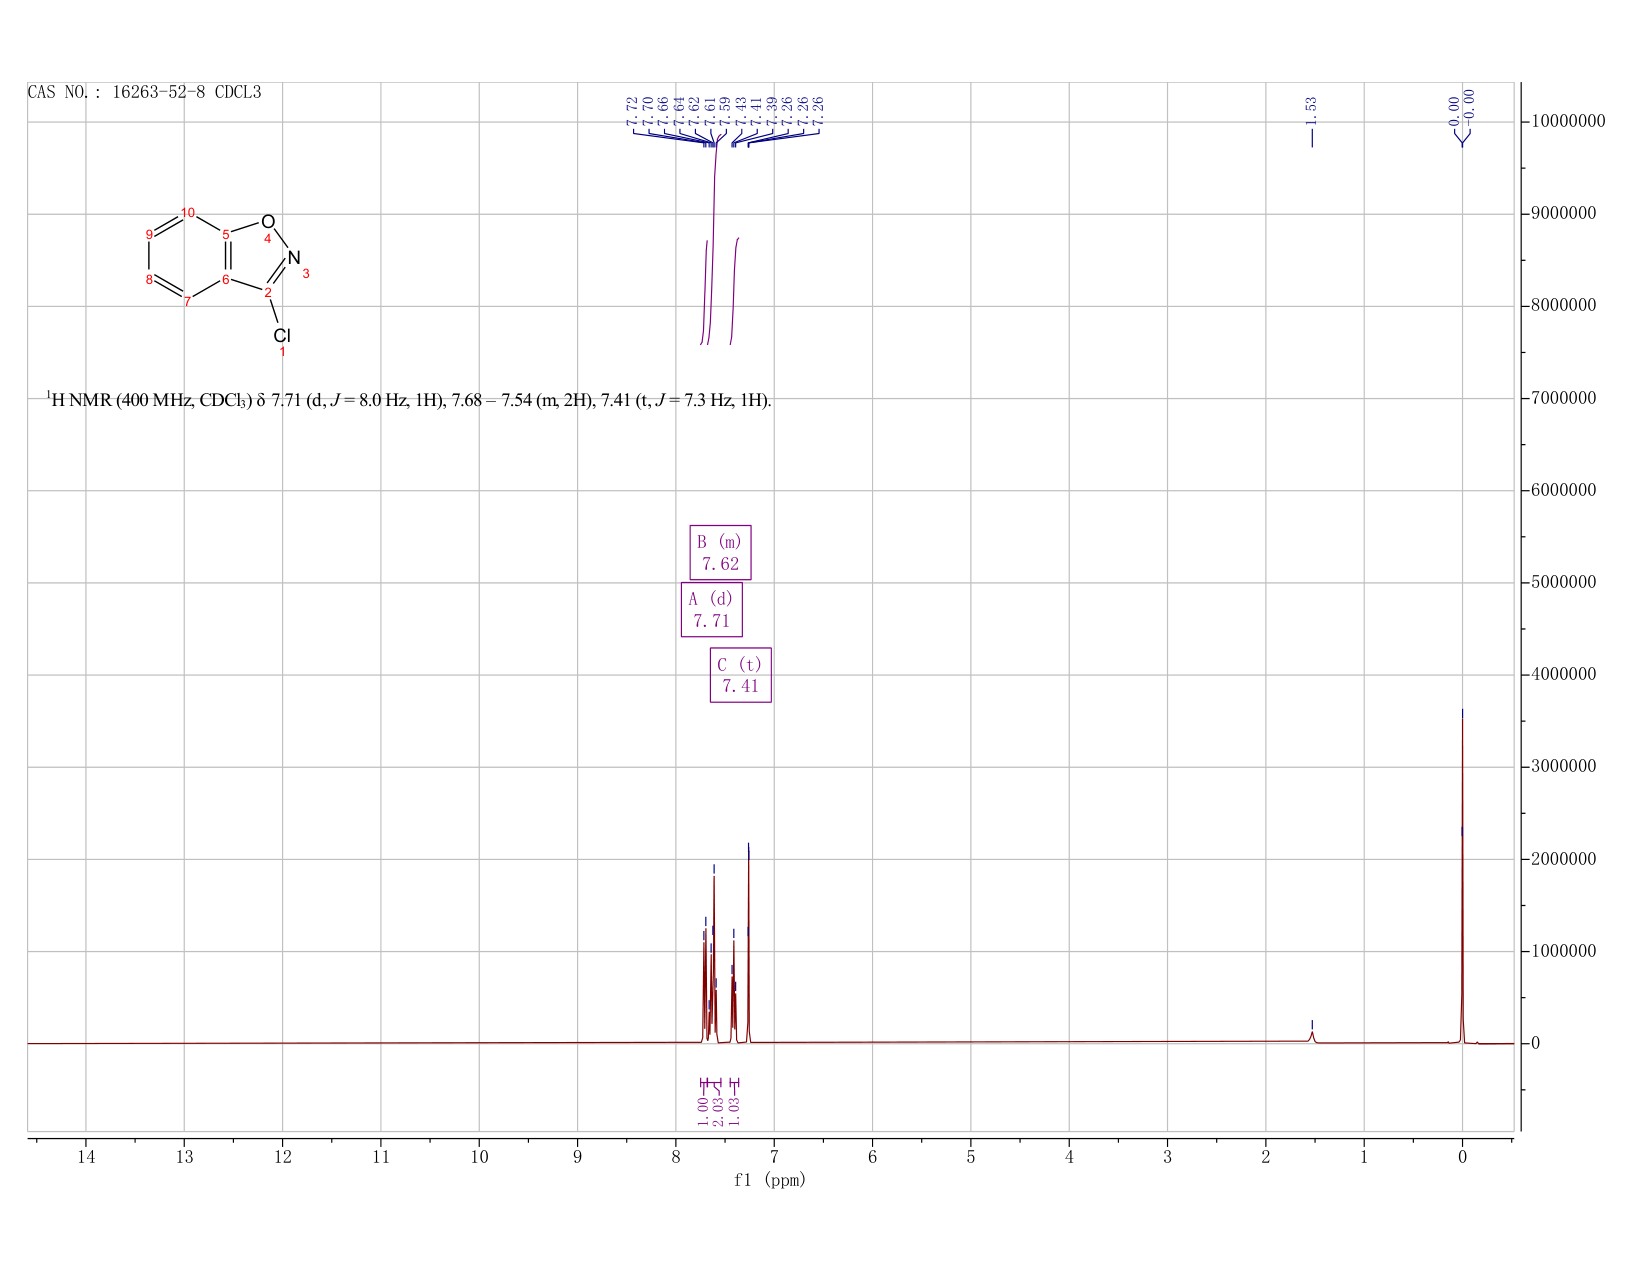Click the 1.53 peak label

[x=1311, y=110]
